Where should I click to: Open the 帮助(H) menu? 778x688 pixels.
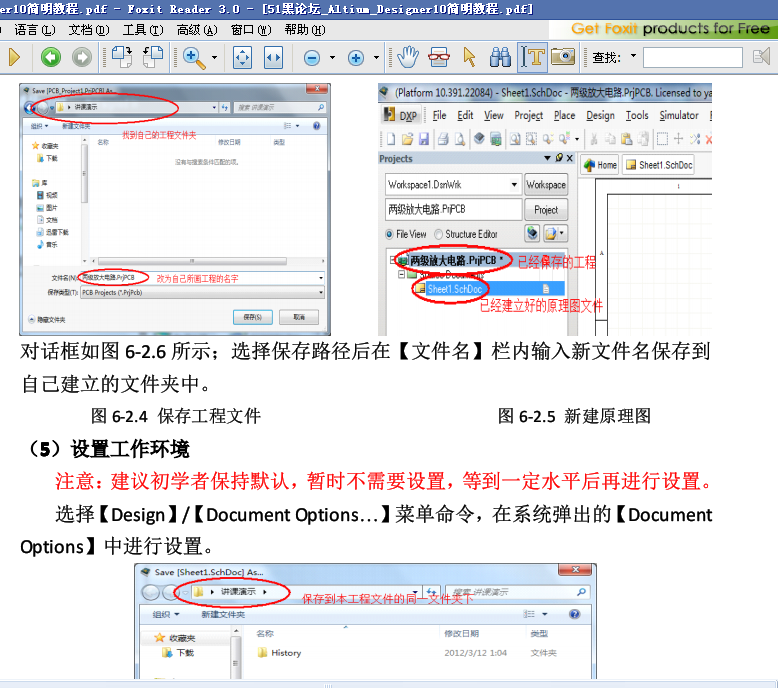(x=305, y=30)
